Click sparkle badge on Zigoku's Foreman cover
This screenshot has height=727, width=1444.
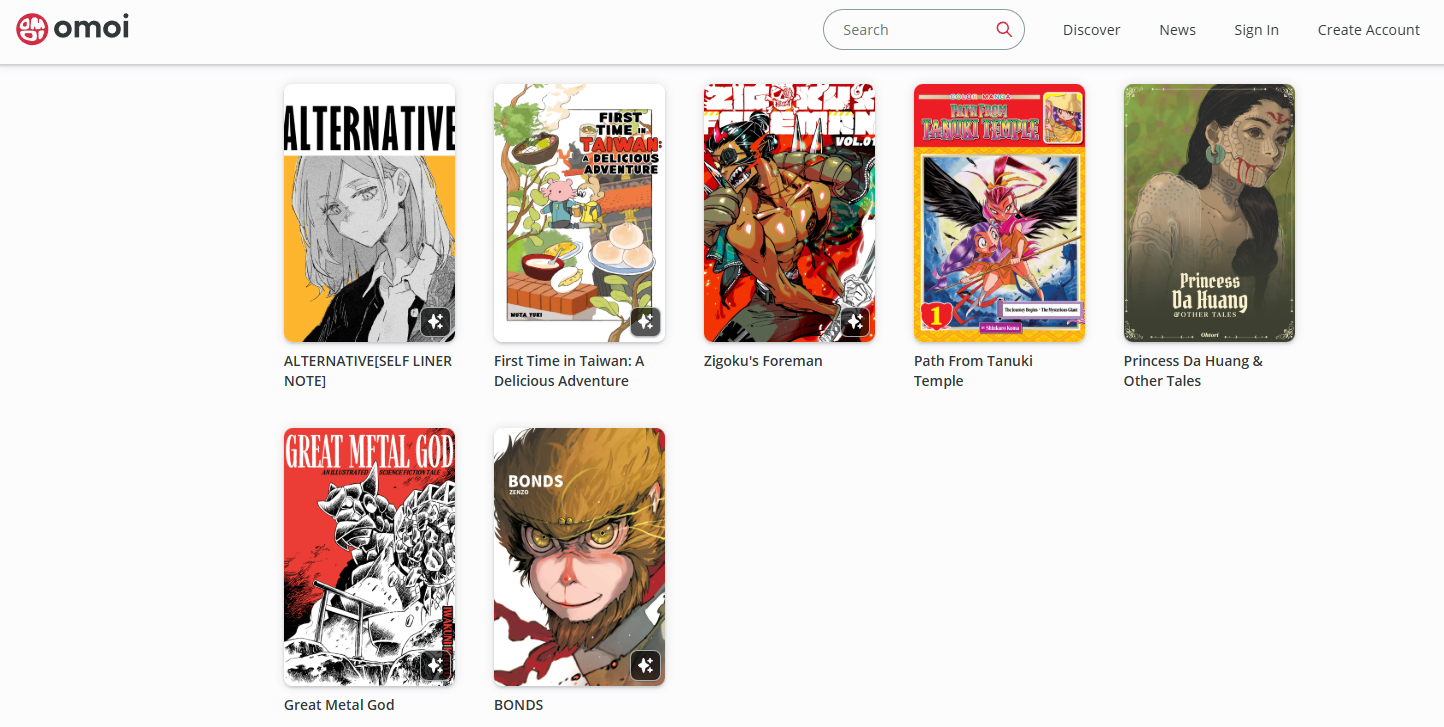(x=855, y=322)
